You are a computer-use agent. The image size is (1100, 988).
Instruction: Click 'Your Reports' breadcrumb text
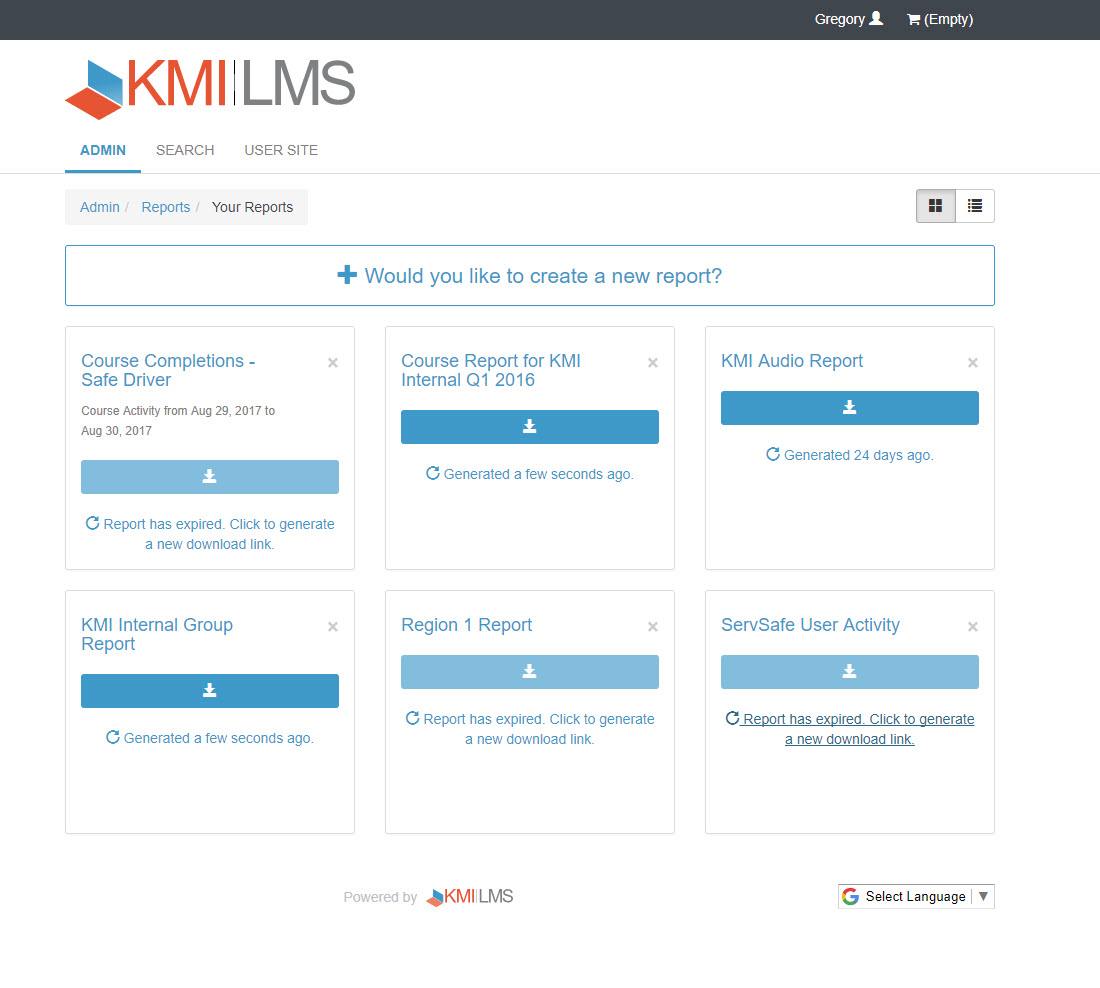tap(253, 207)
